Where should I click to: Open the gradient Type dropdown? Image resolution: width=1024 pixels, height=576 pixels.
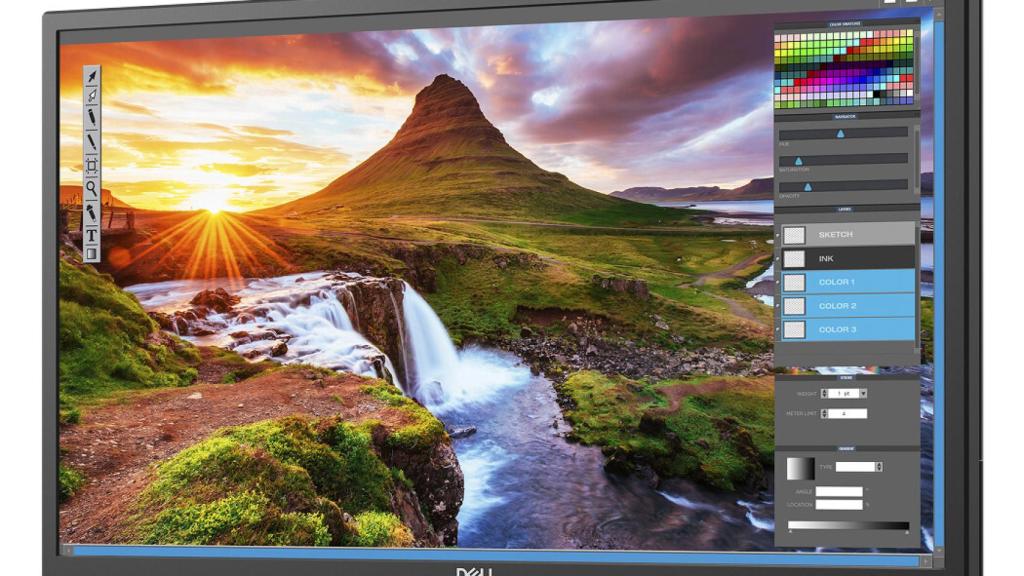click(x=877, y=466)
